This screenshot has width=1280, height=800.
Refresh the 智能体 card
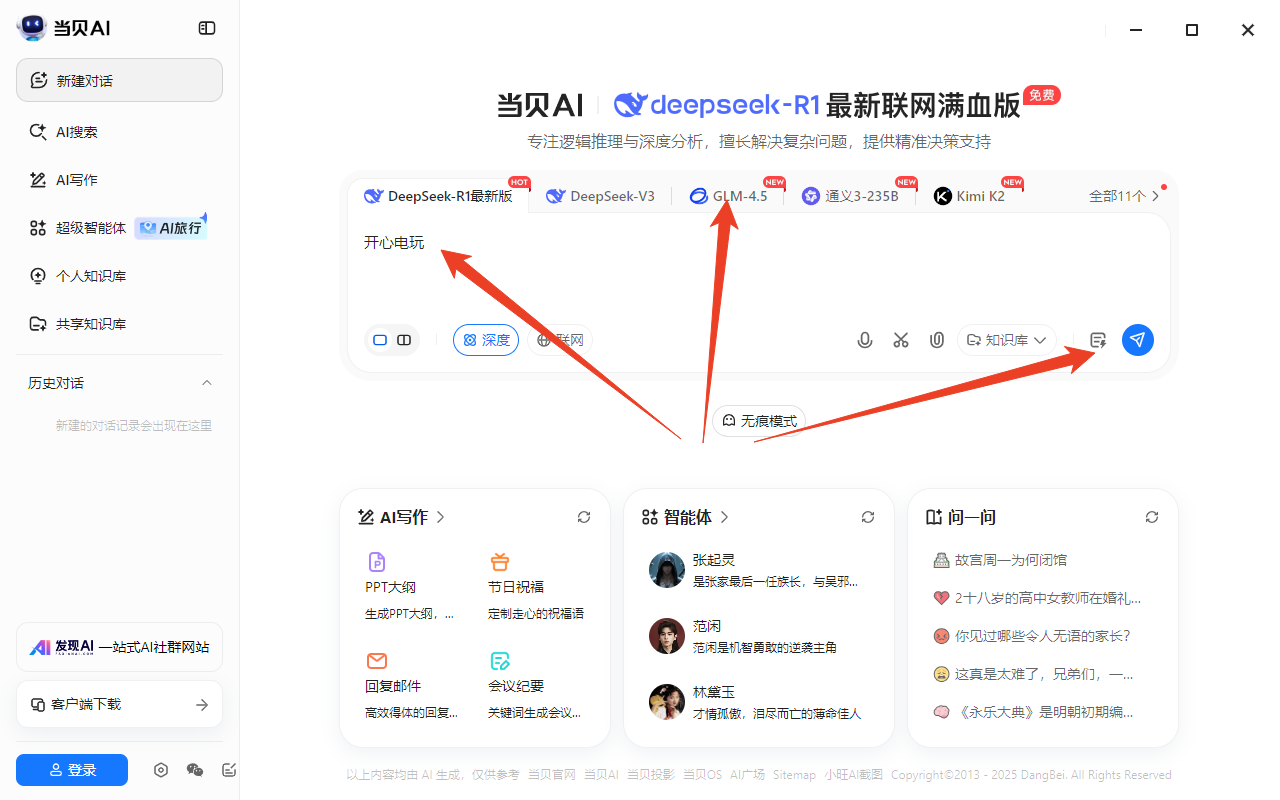868,517
